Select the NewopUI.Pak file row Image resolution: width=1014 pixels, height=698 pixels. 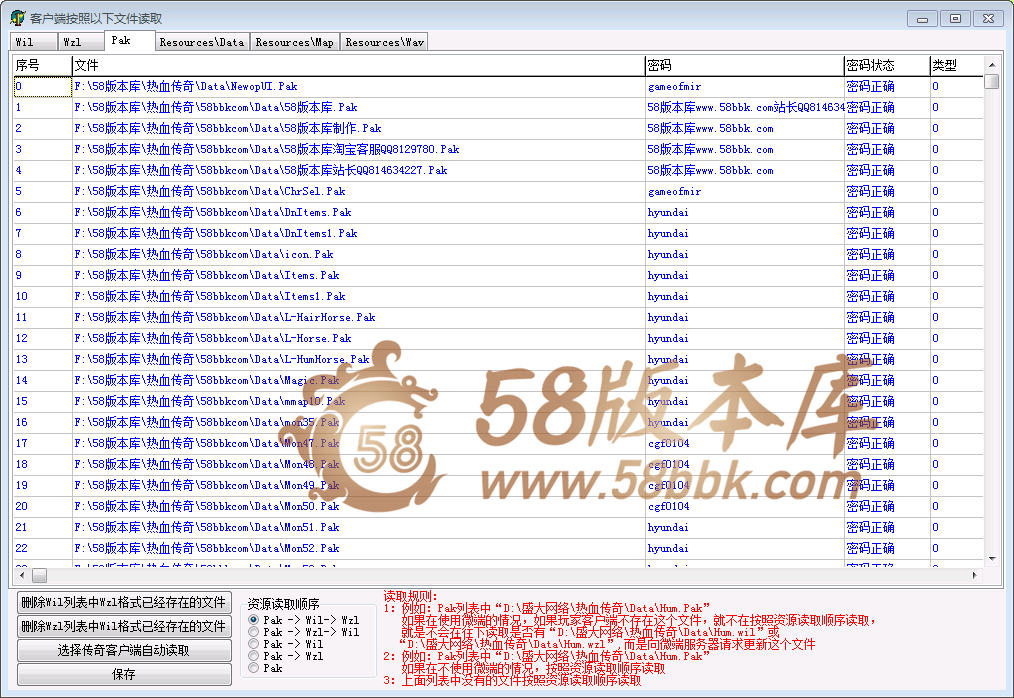498,87
